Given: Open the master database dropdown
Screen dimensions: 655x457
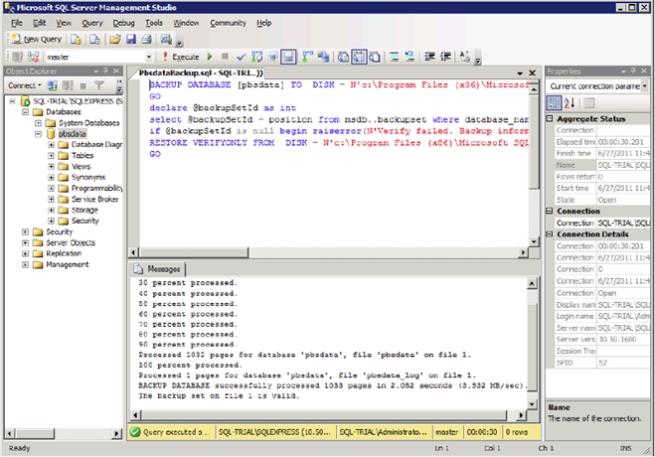Looking at the screenshot, I should (149, 58).
